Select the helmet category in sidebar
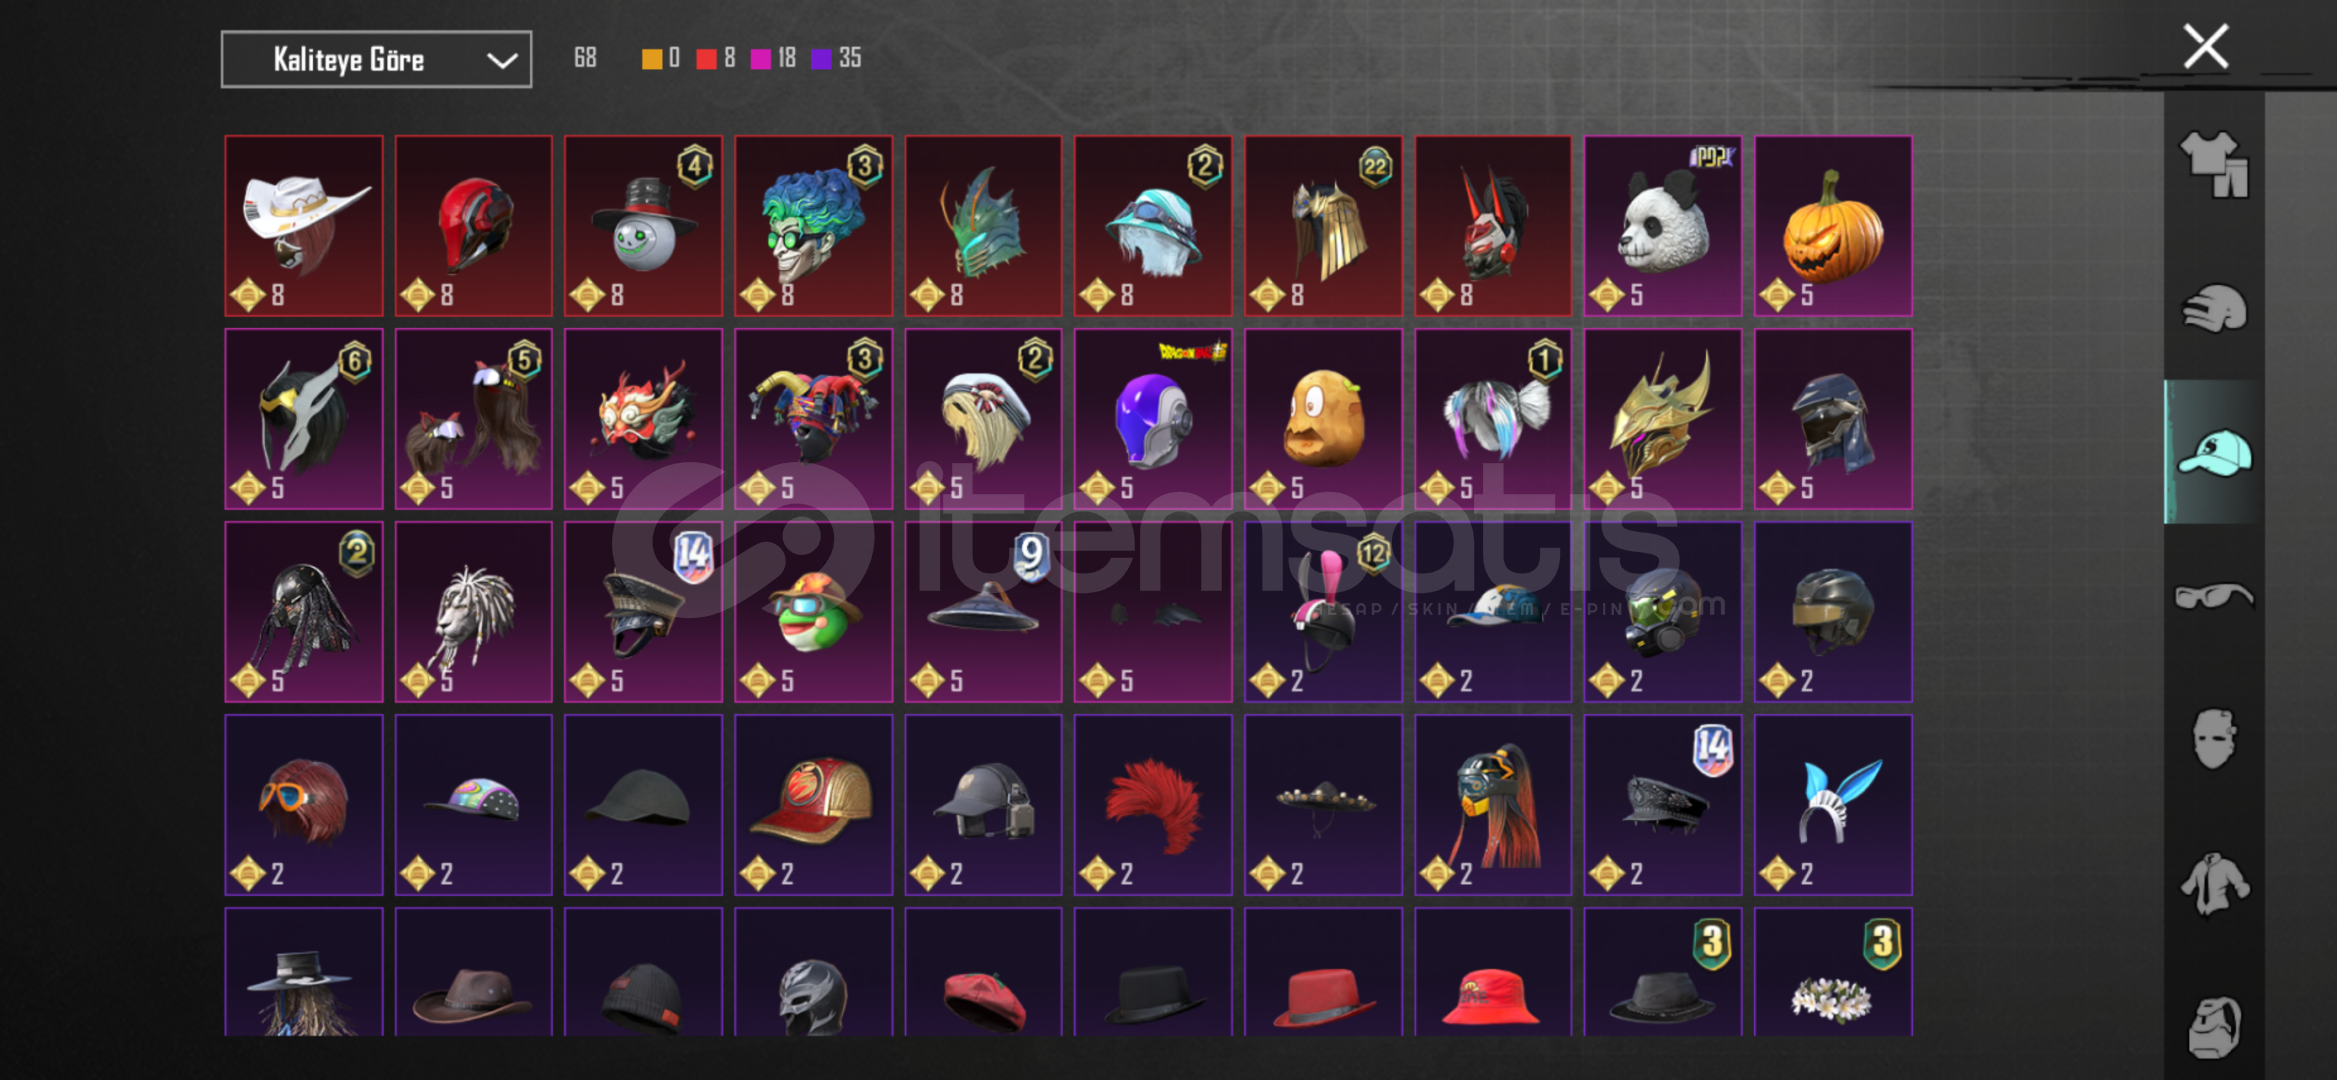 click(2214, 309)
